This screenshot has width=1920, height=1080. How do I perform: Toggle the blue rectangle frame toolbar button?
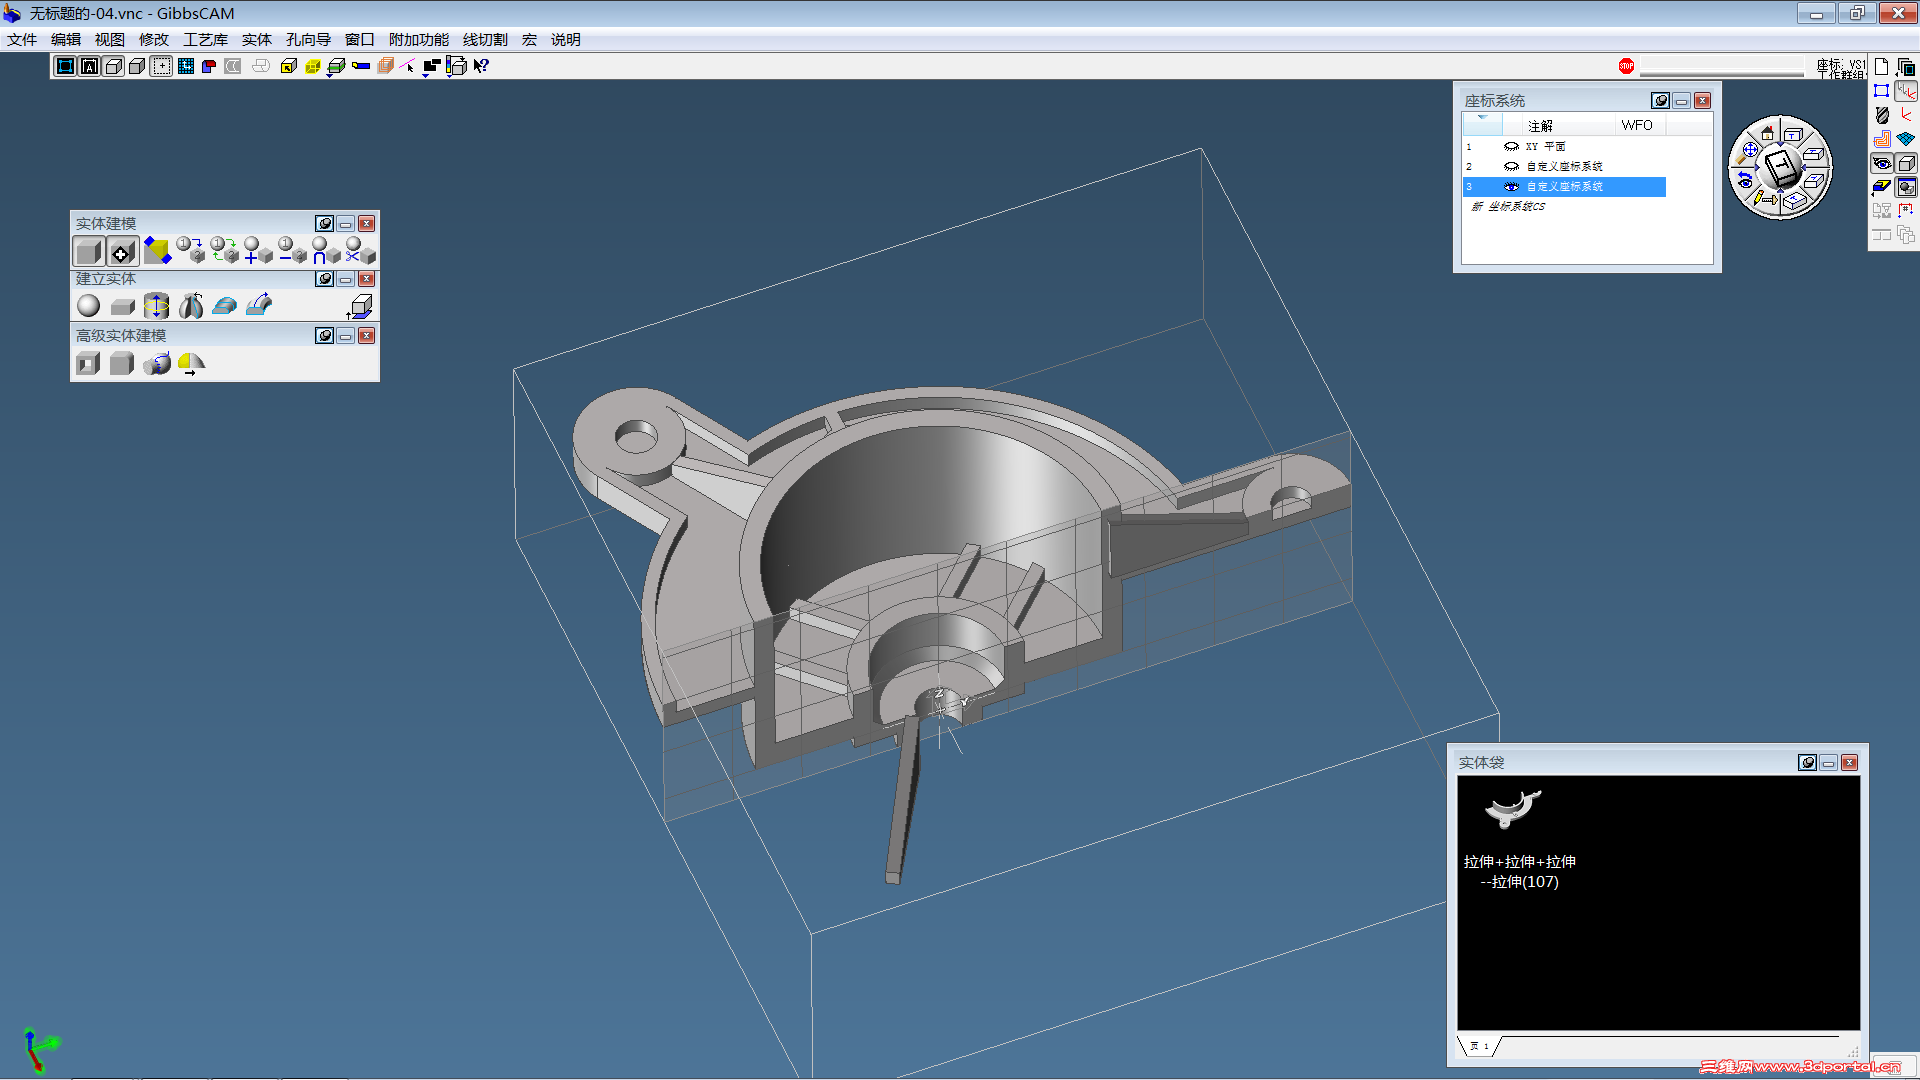pyautogui.click(x=65, y=66)
